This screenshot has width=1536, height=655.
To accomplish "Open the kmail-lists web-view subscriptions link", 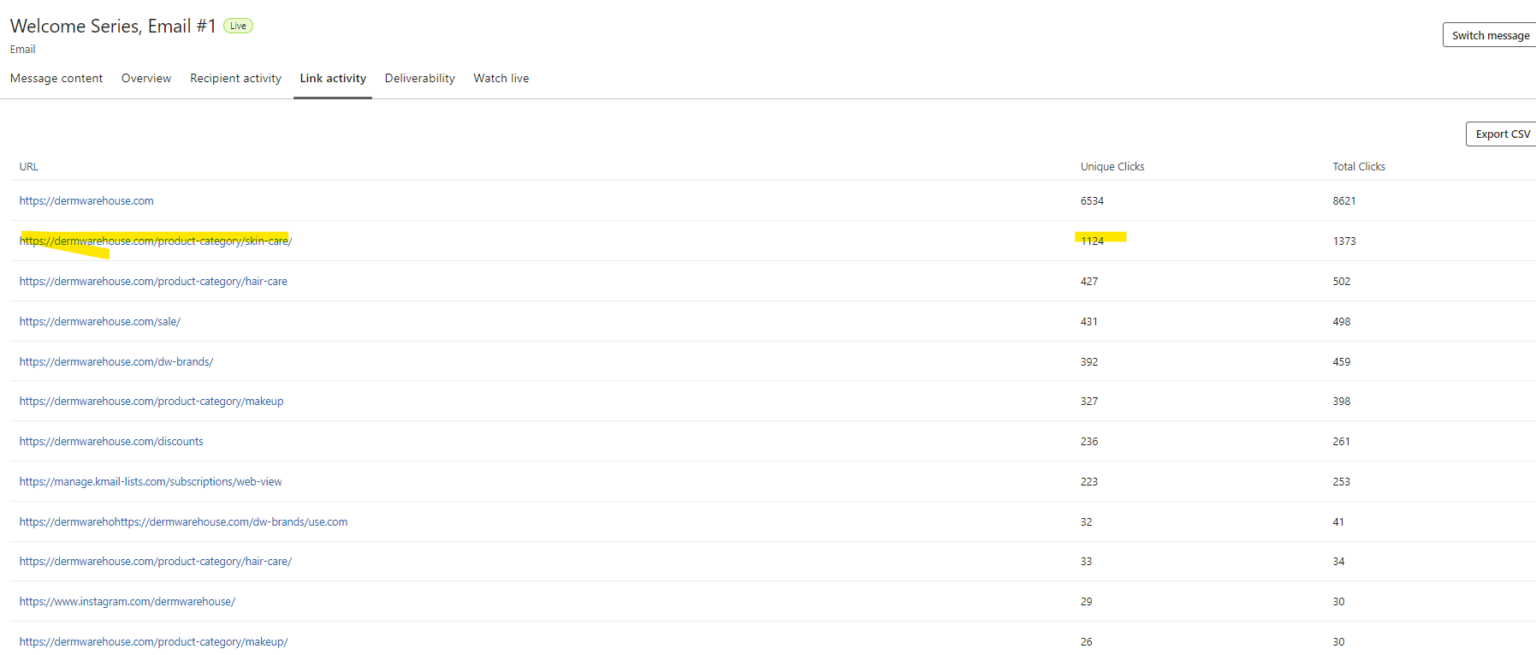I will [150, 481].
